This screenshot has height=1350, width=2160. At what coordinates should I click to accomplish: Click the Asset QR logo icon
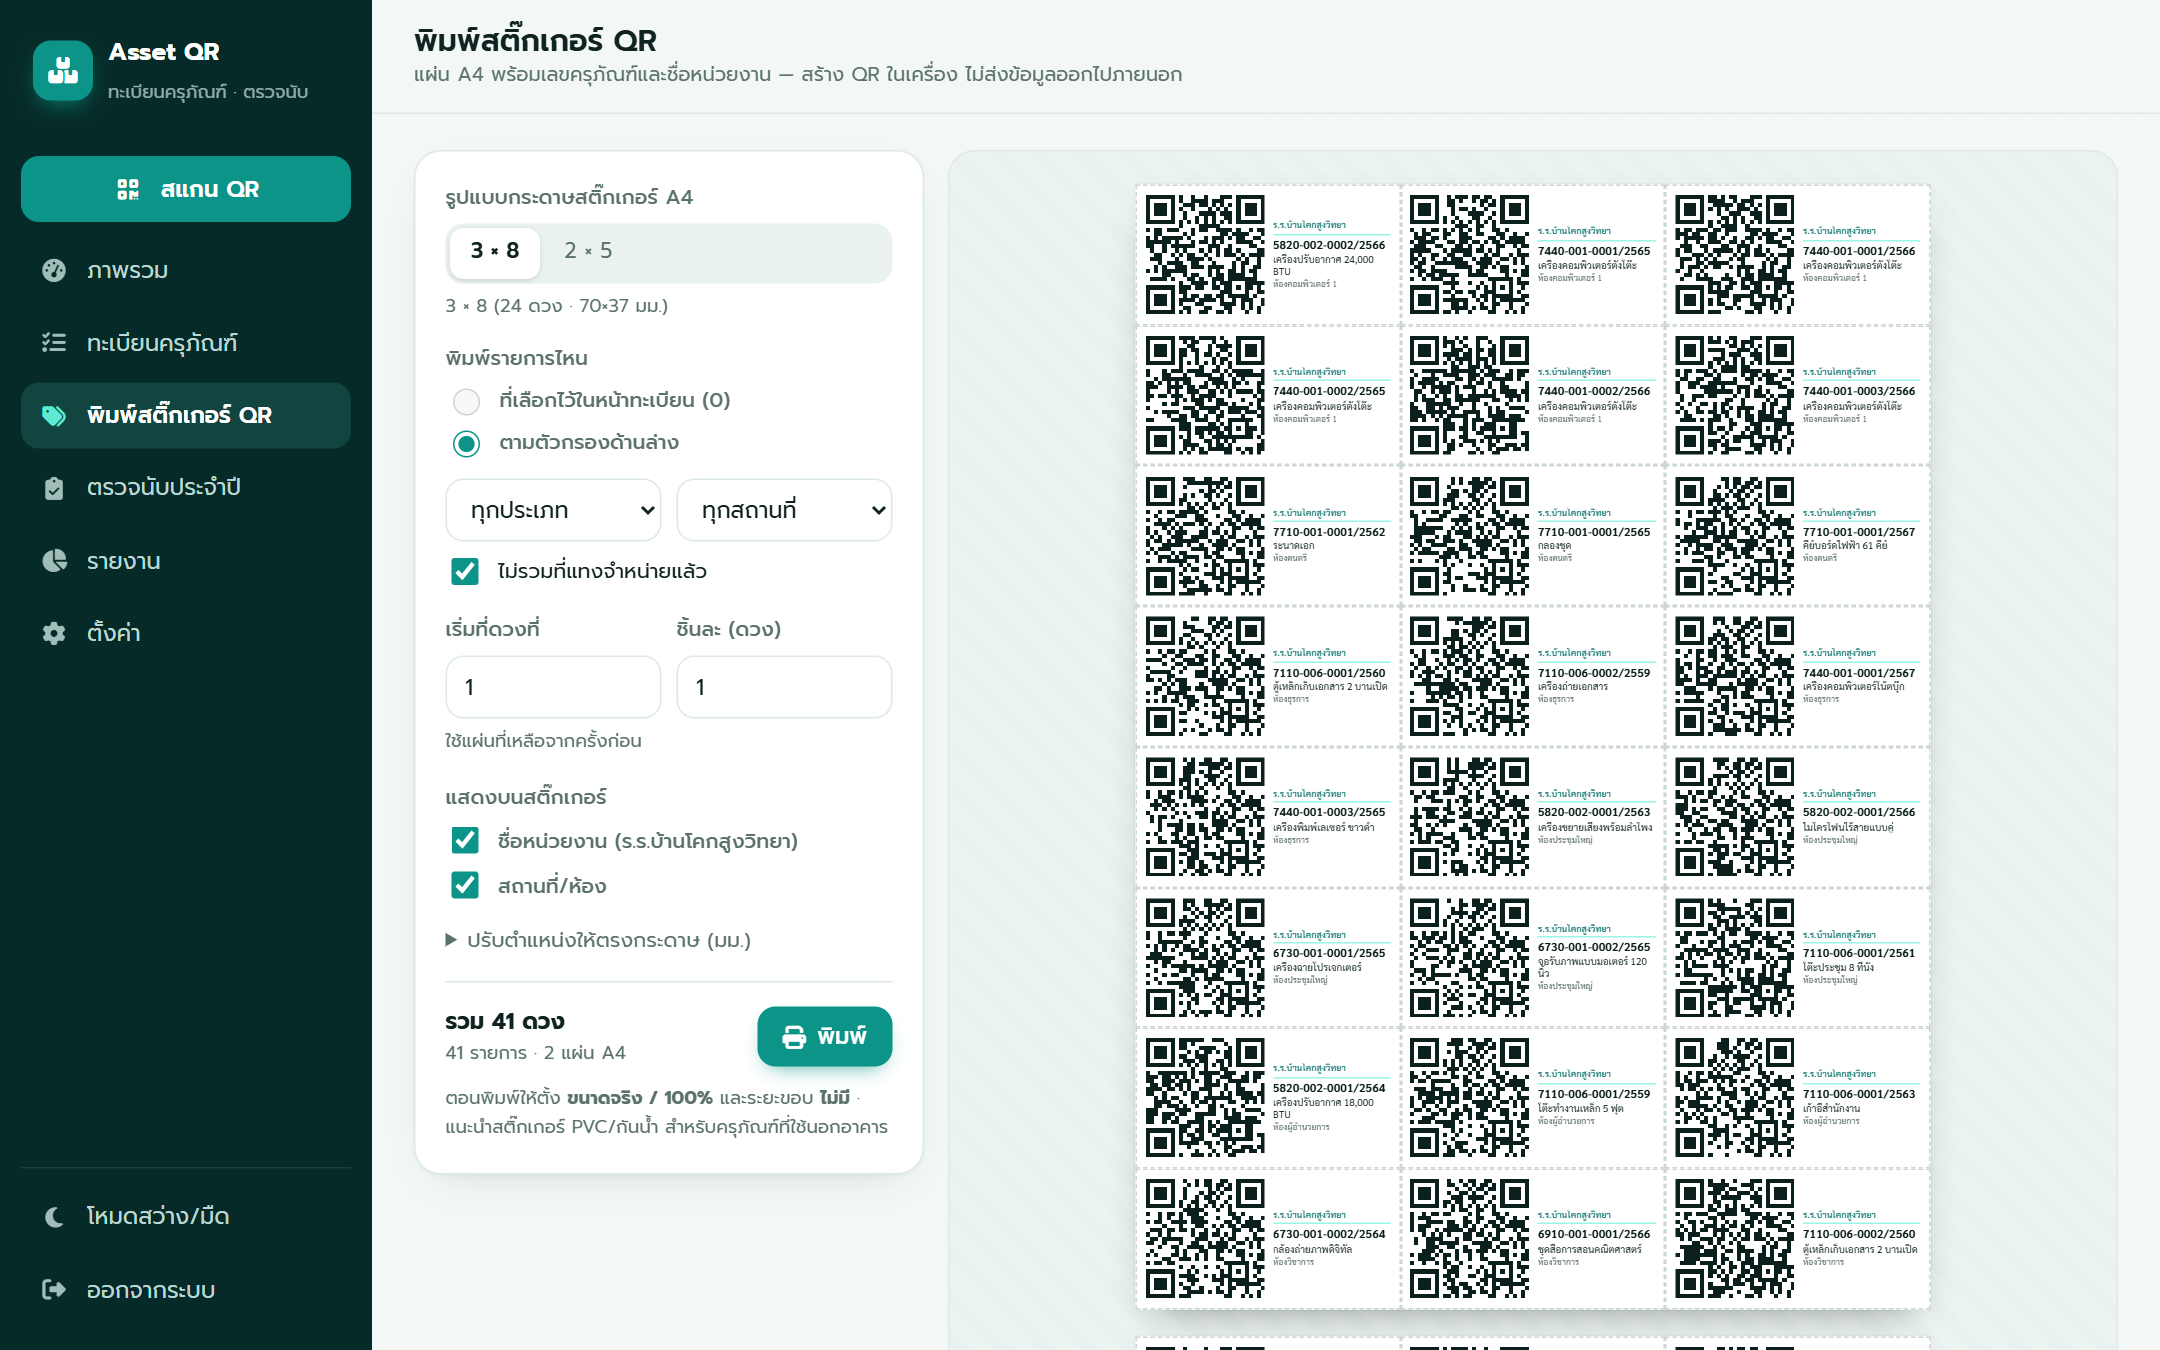pos(63,71)
